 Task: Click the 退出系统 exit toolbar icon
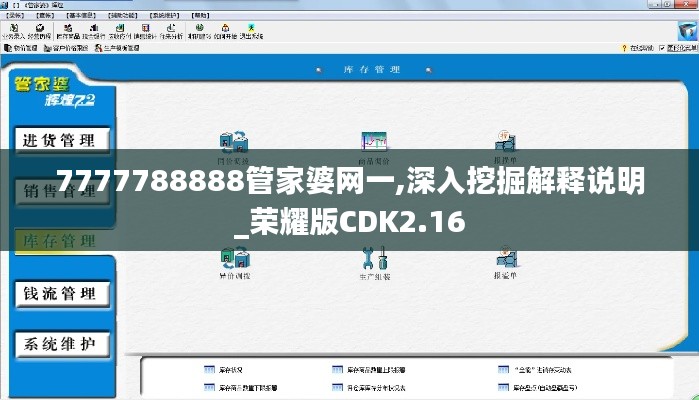(251, 31)
